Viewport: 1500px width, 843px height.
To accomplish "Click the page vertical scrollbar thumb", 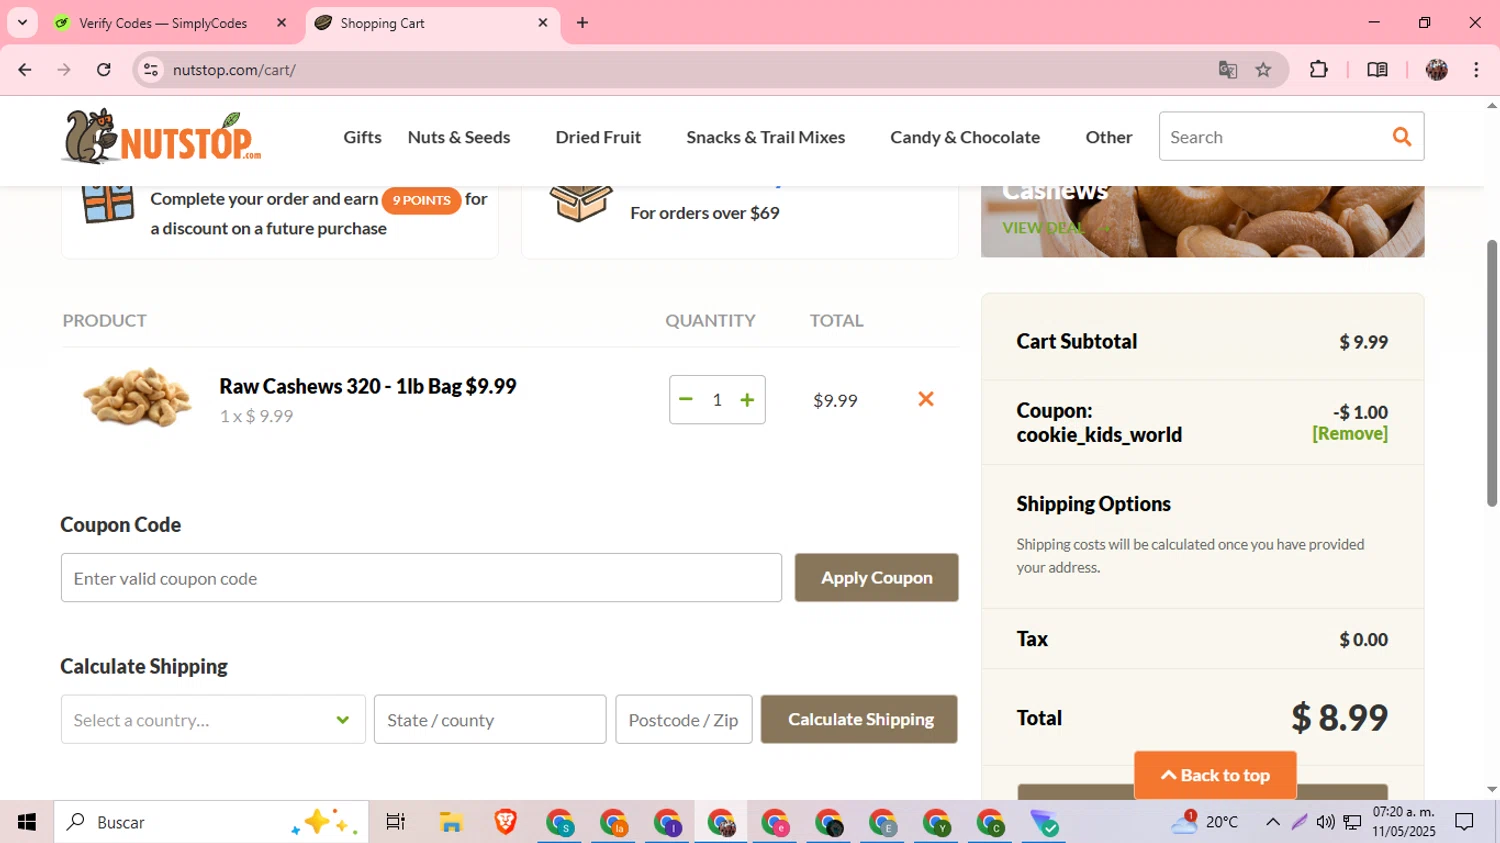I will point(1492,373).
